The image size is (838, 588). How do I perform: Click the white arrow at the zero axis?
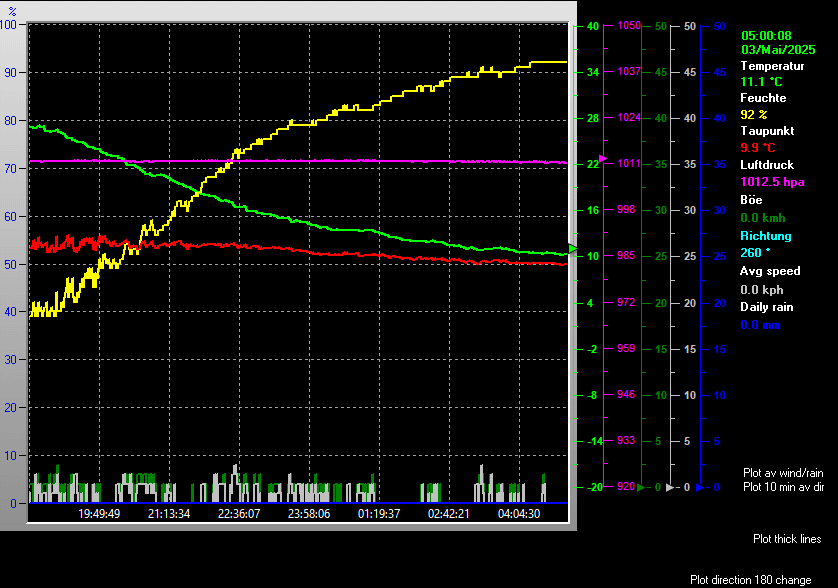pyautogui.click(x=670, y=488)
